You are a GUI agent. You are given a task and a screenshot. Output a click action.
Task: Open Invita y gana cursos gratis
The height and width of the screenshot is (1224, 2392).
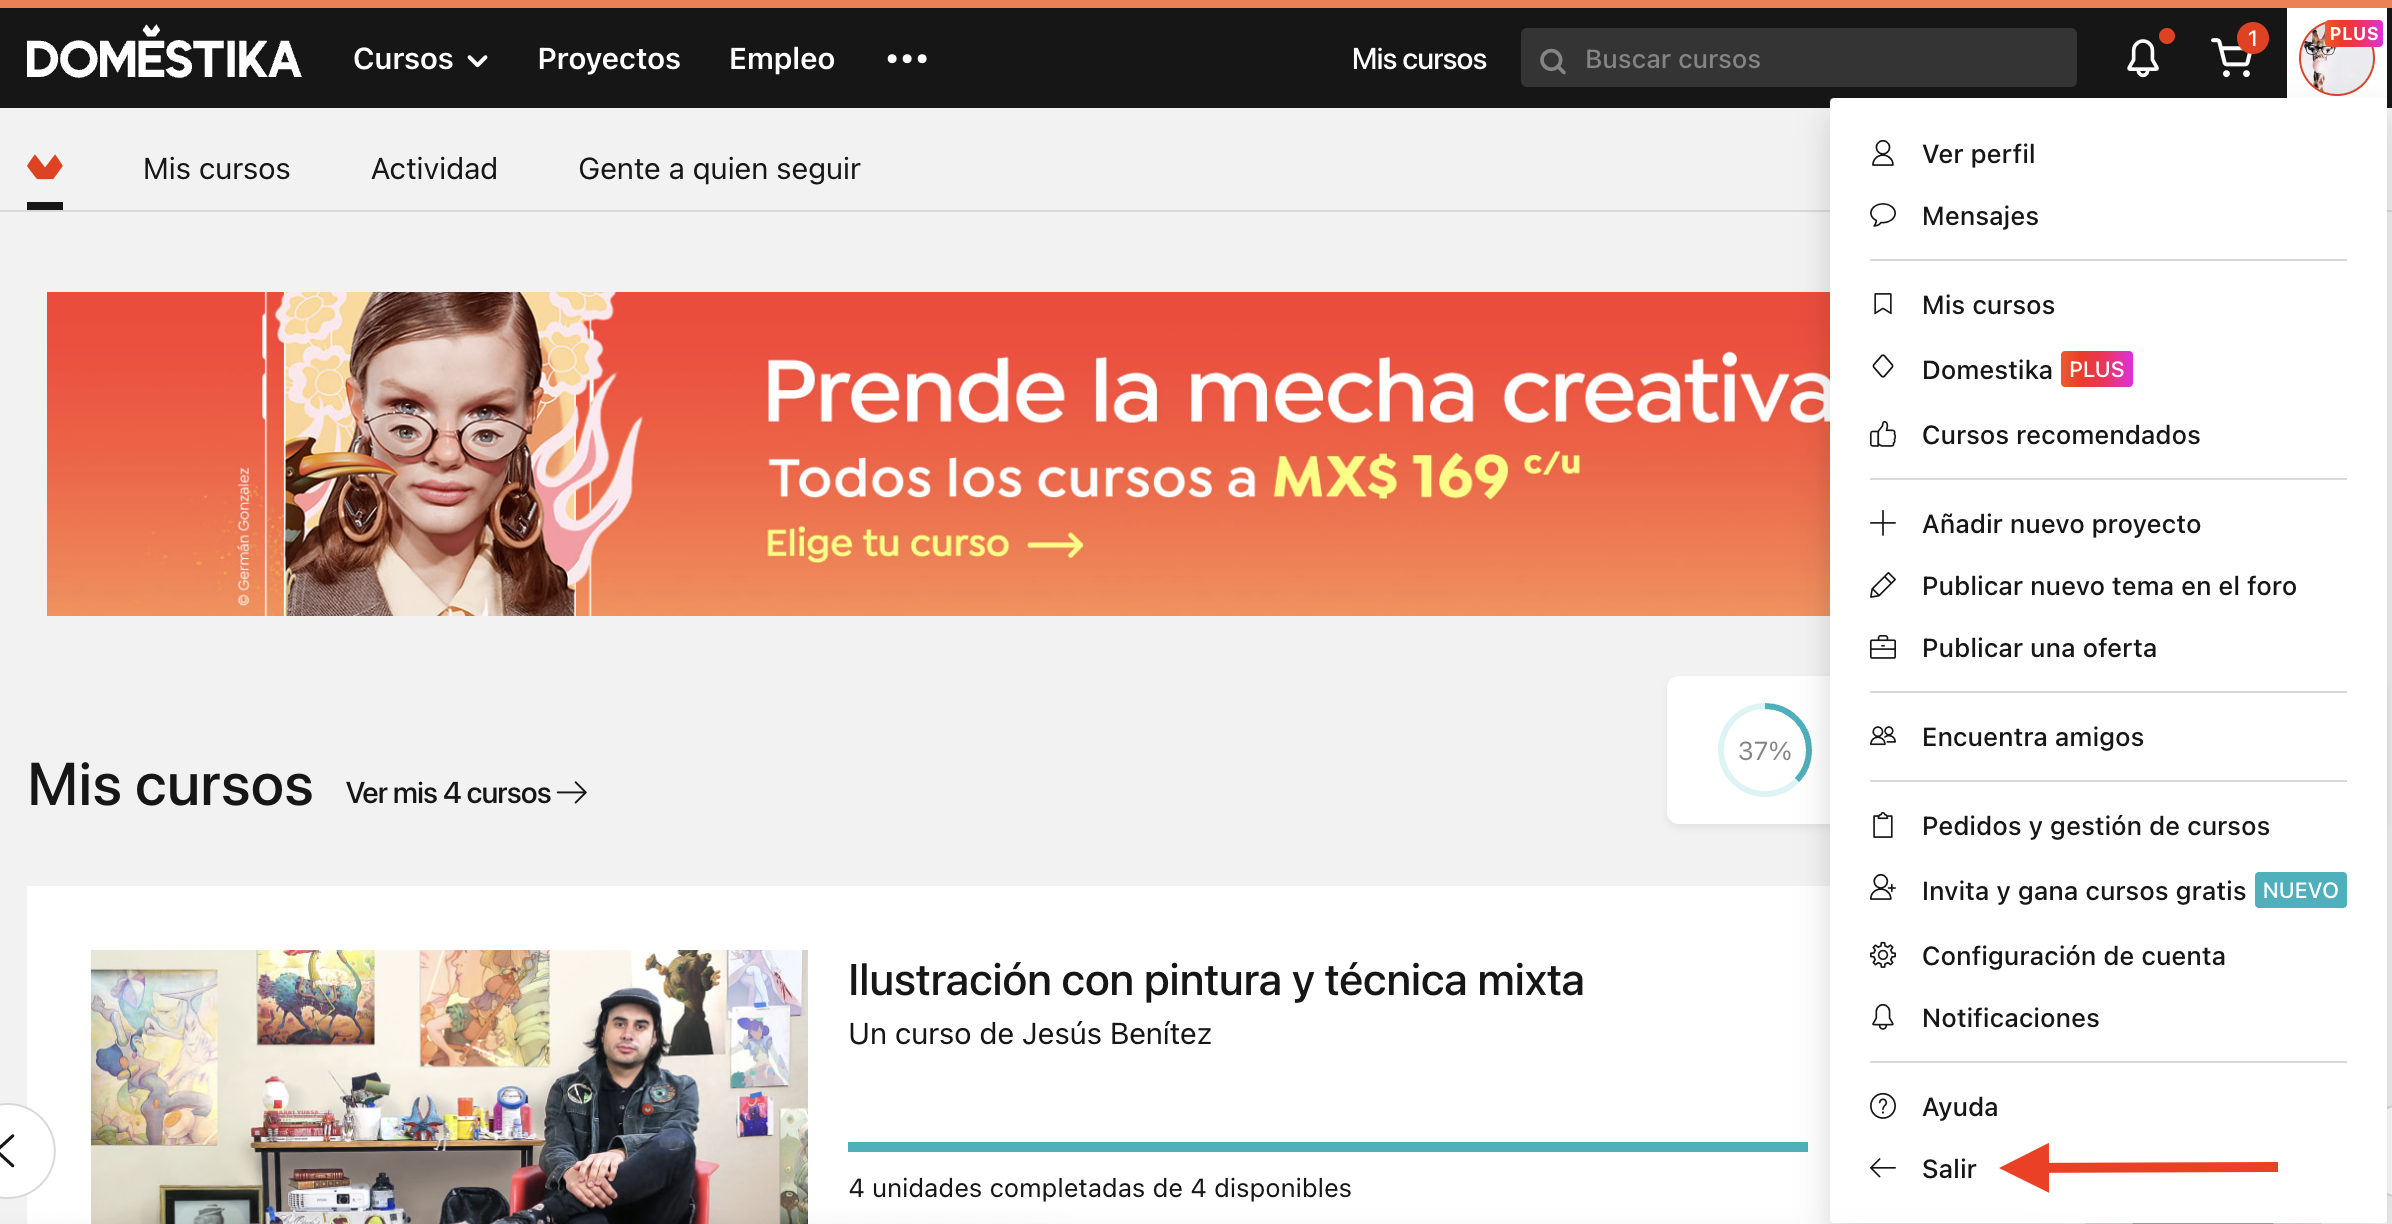2084,890
